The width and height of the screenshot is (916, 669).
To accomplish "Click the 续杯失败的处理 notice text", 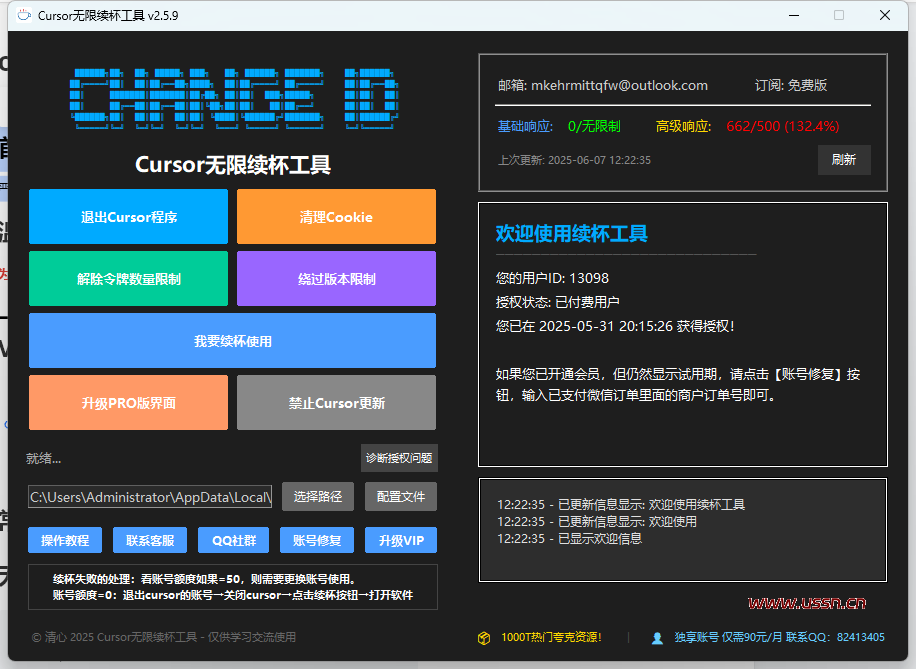I will pos(233,587).
